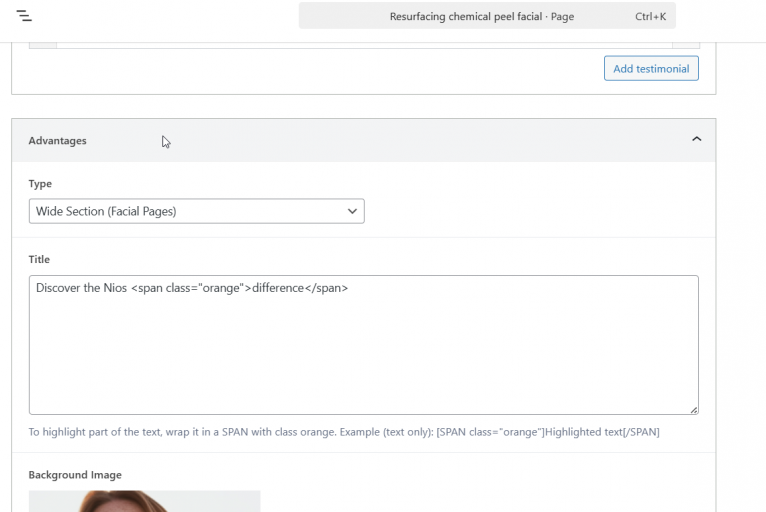Click the Add testimonial button
766x512 pixels.
point(651,68)
